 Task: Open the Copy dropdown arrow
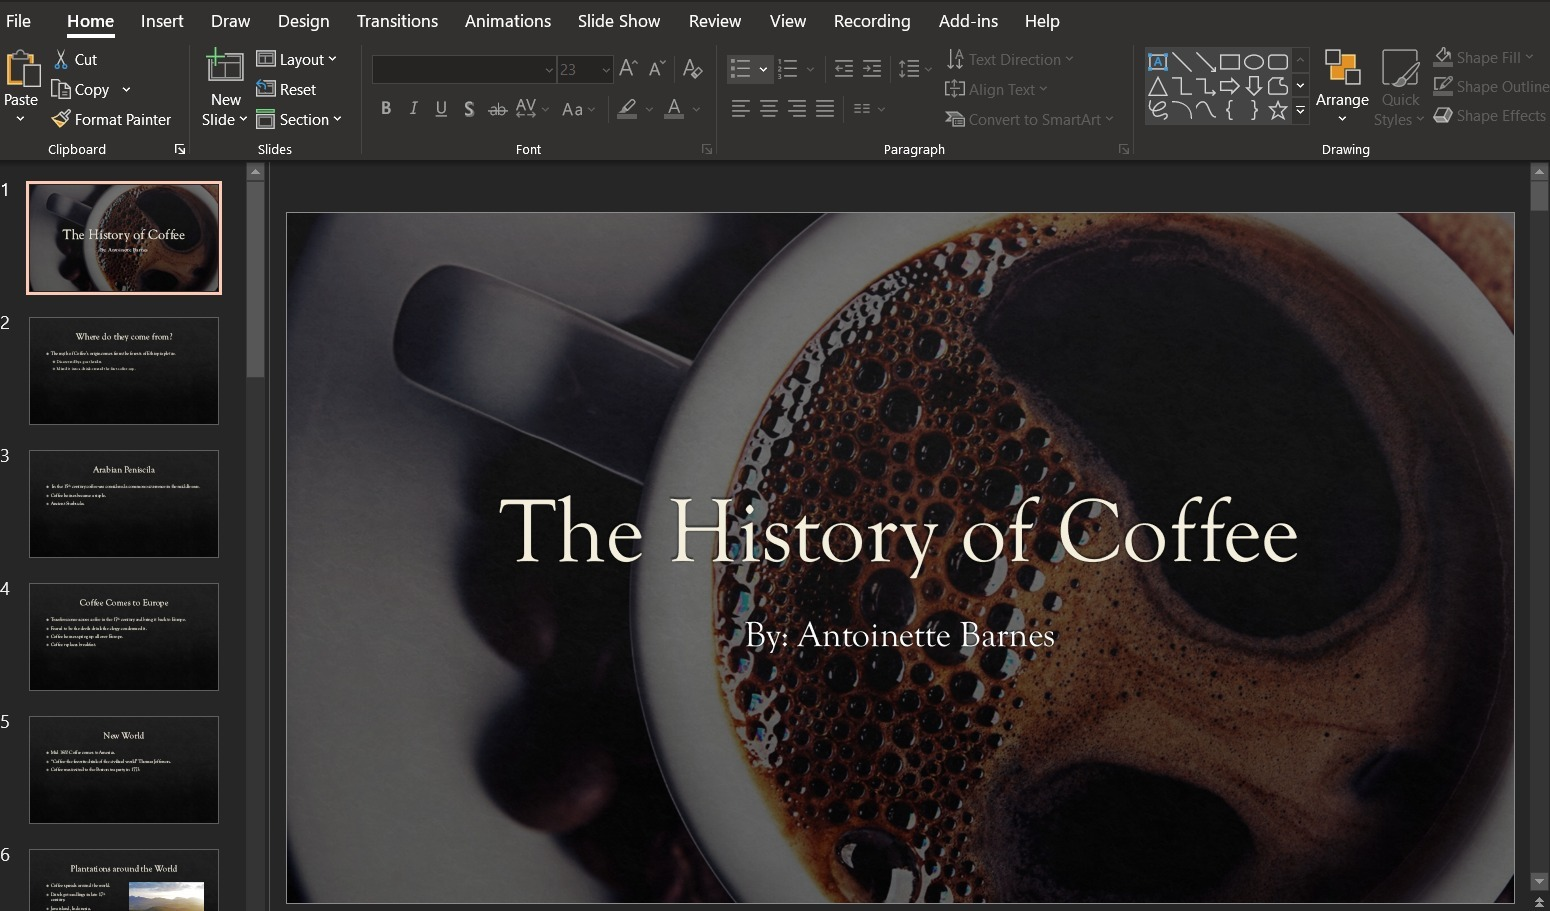tap(126, 89)
